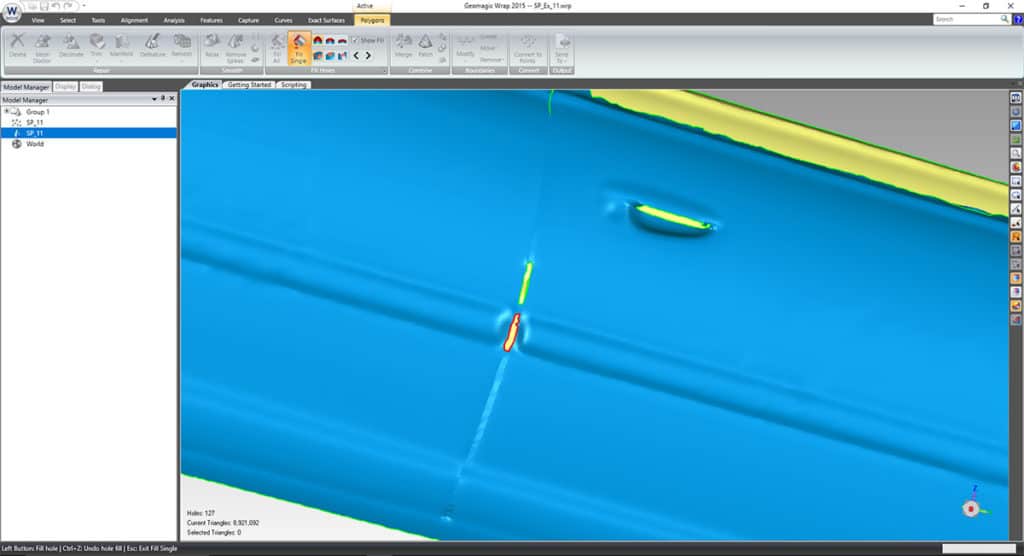This screenshot has width=1024, height=556.
Task: Open the Manifold tool dropdown
Action: pos(121,46)
